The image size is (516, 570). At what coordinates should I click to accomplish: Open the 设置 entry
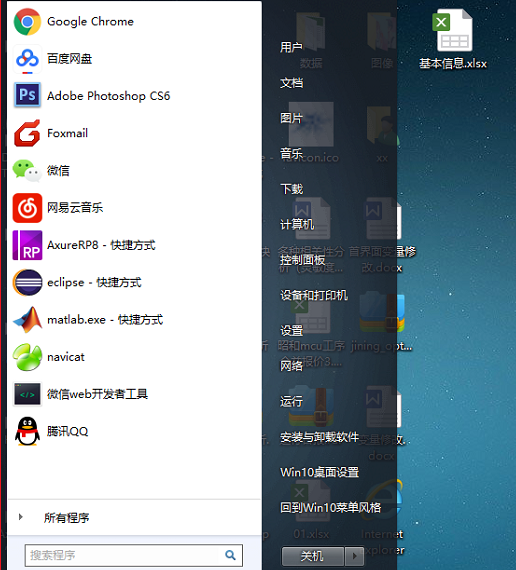point(291,331)
